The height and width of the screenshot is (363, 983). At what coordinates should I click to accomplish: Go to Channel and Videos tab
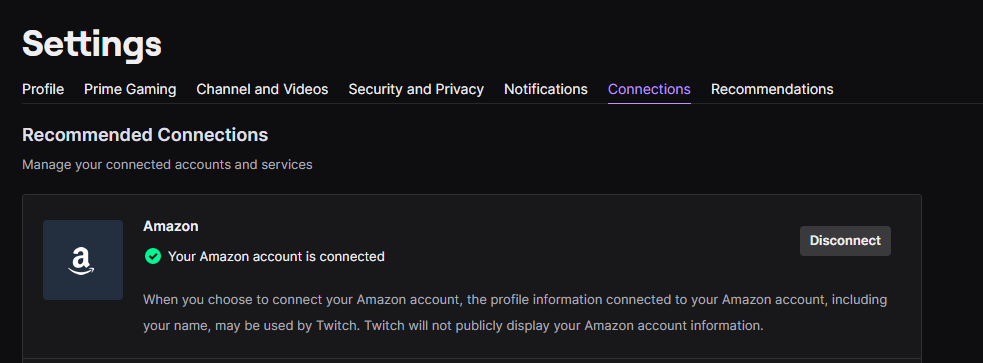click(262, 90)
